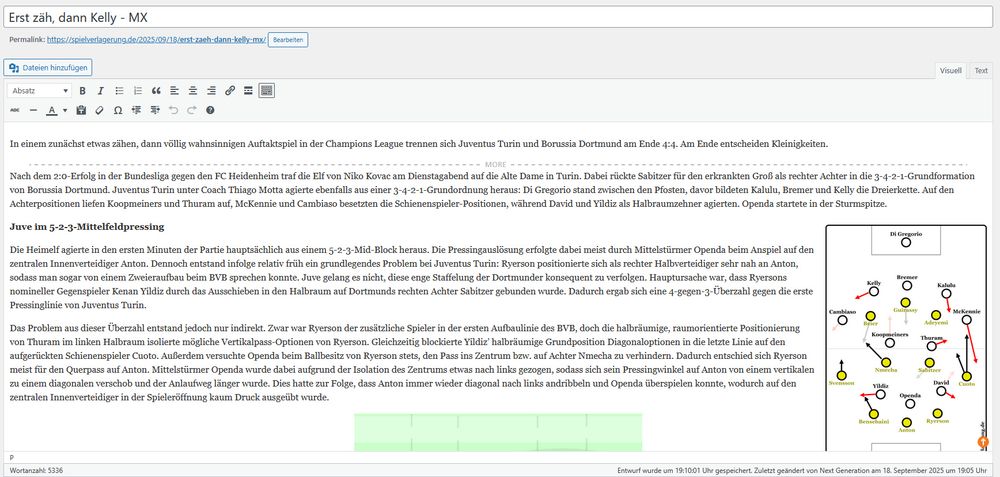Toggle italic formatting
Viewport: 1000px width, 477px height.
[100, 91]
